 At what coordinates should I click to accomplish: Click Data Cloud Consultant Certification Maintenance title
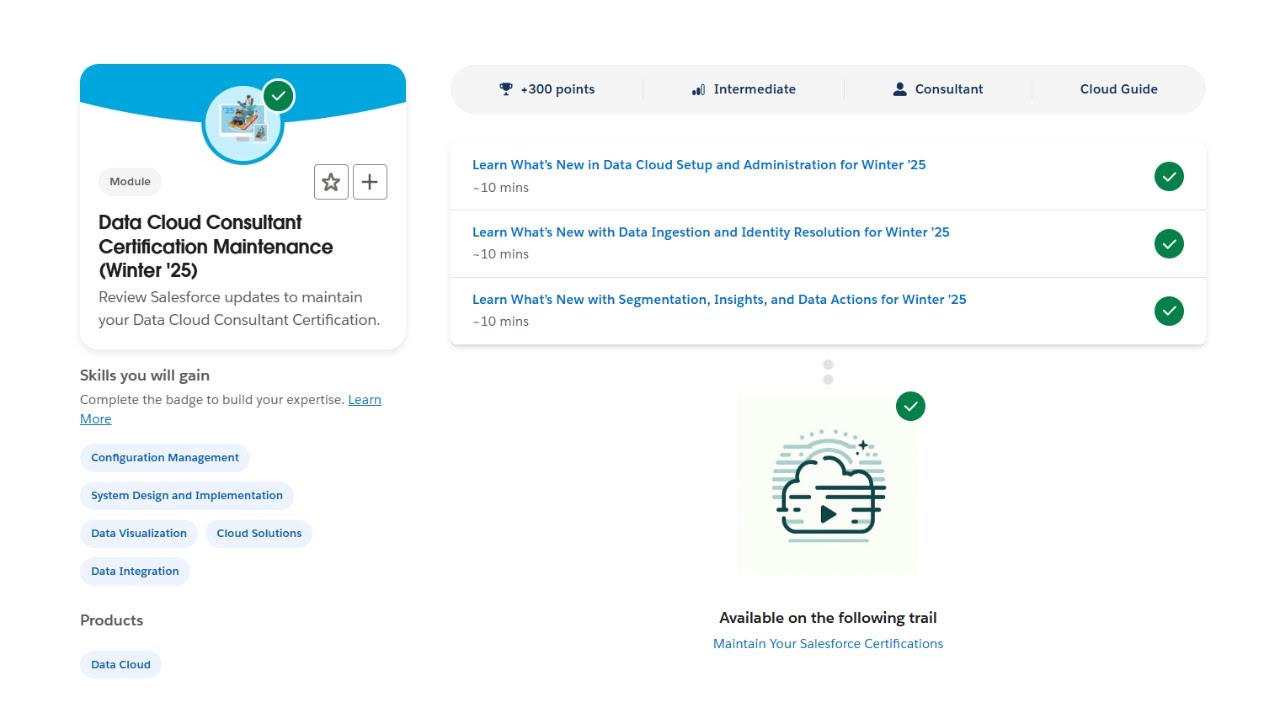[x=216, y=246]
